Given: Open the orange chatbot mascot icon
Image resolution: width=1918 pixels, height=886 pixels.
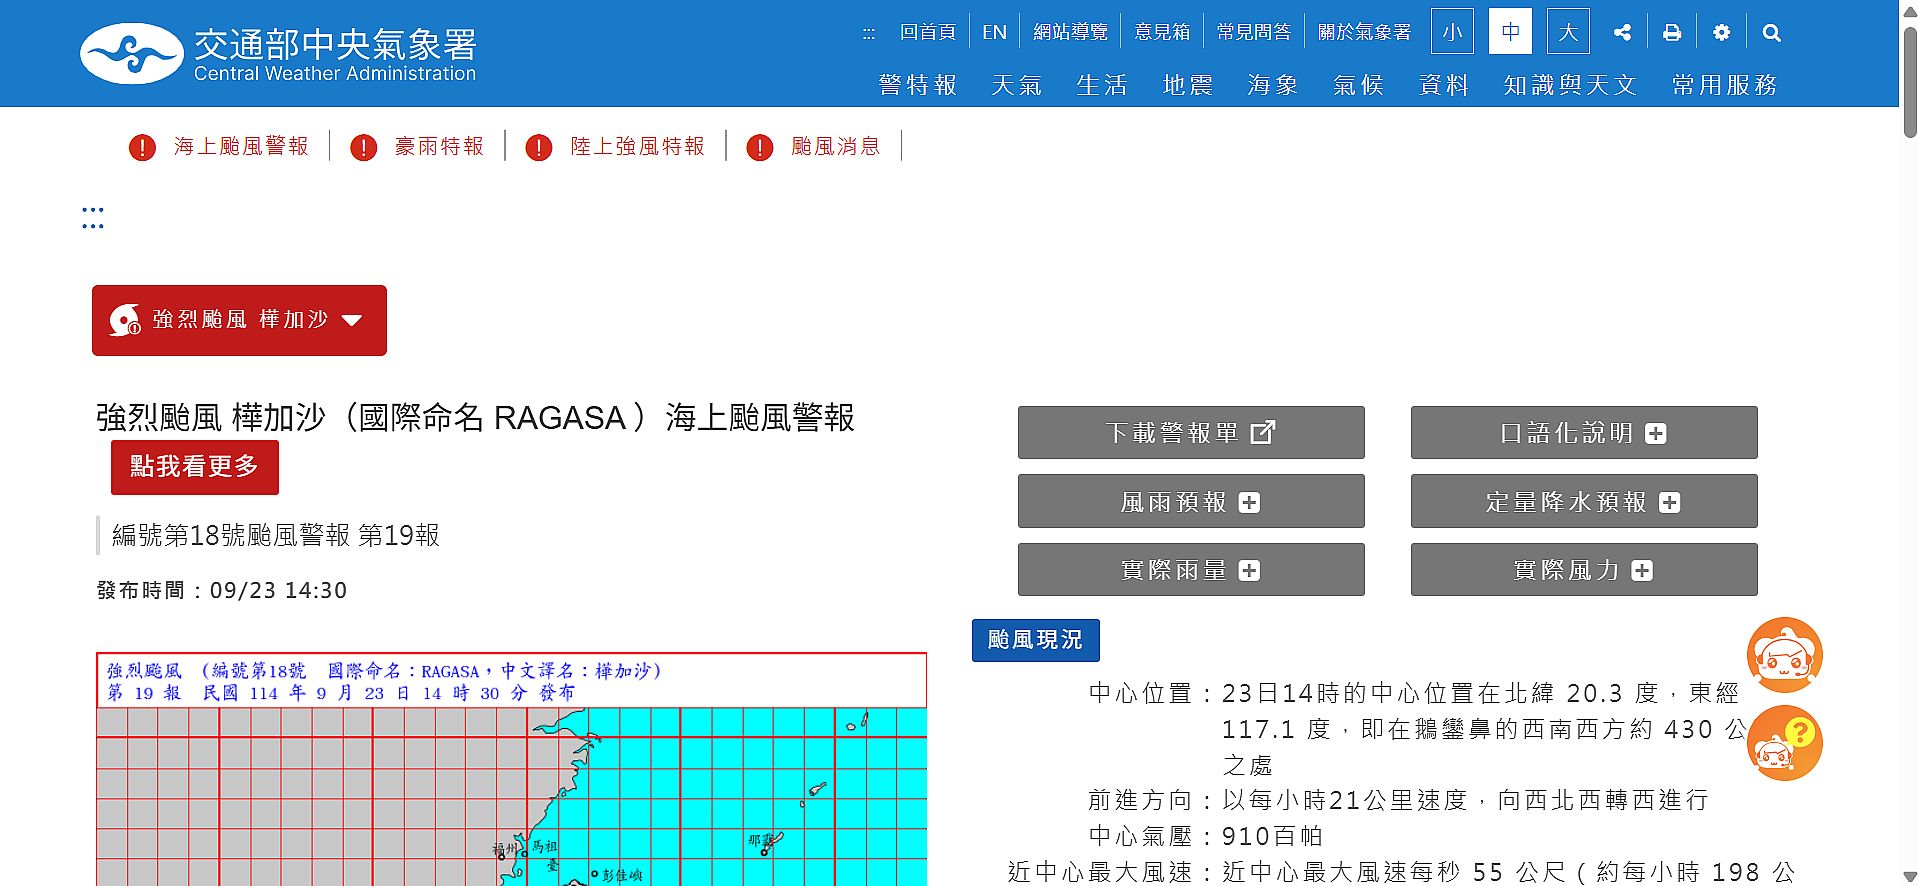Looking at the screenshot, I should point(1784,655).
